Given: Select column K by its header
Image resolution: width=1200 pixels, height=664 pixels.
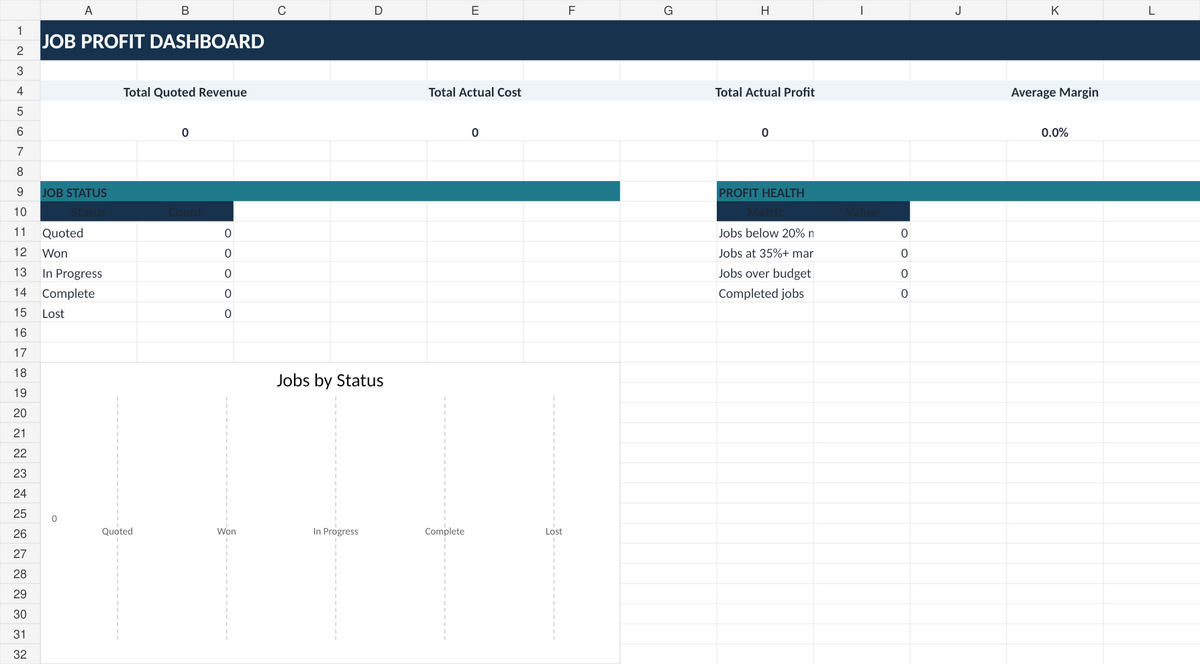Looking at the screenshot, I should coord(1055,10).
